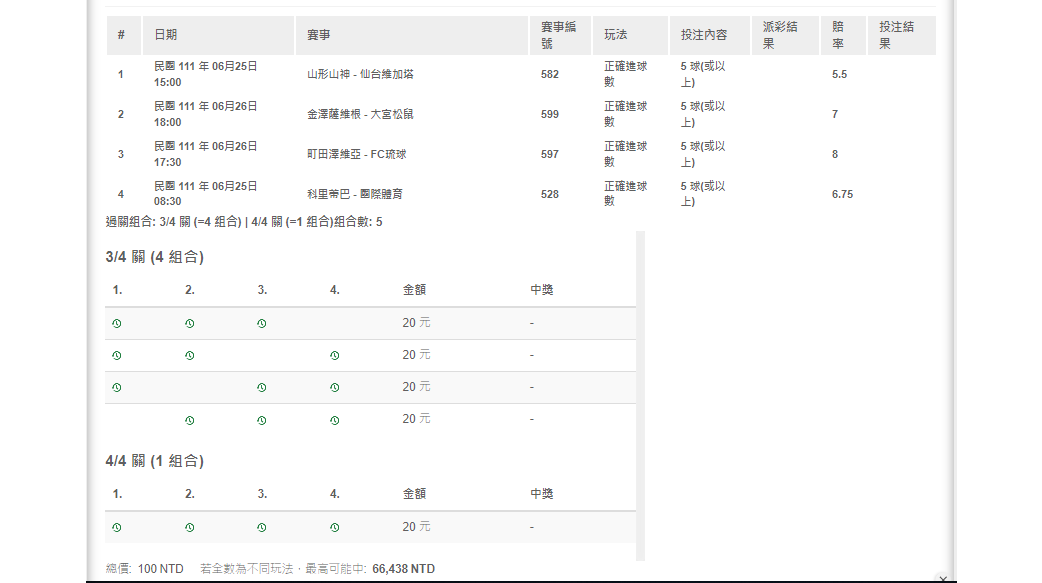Click 正確進球數 bet type for match 582

point(625,74)
